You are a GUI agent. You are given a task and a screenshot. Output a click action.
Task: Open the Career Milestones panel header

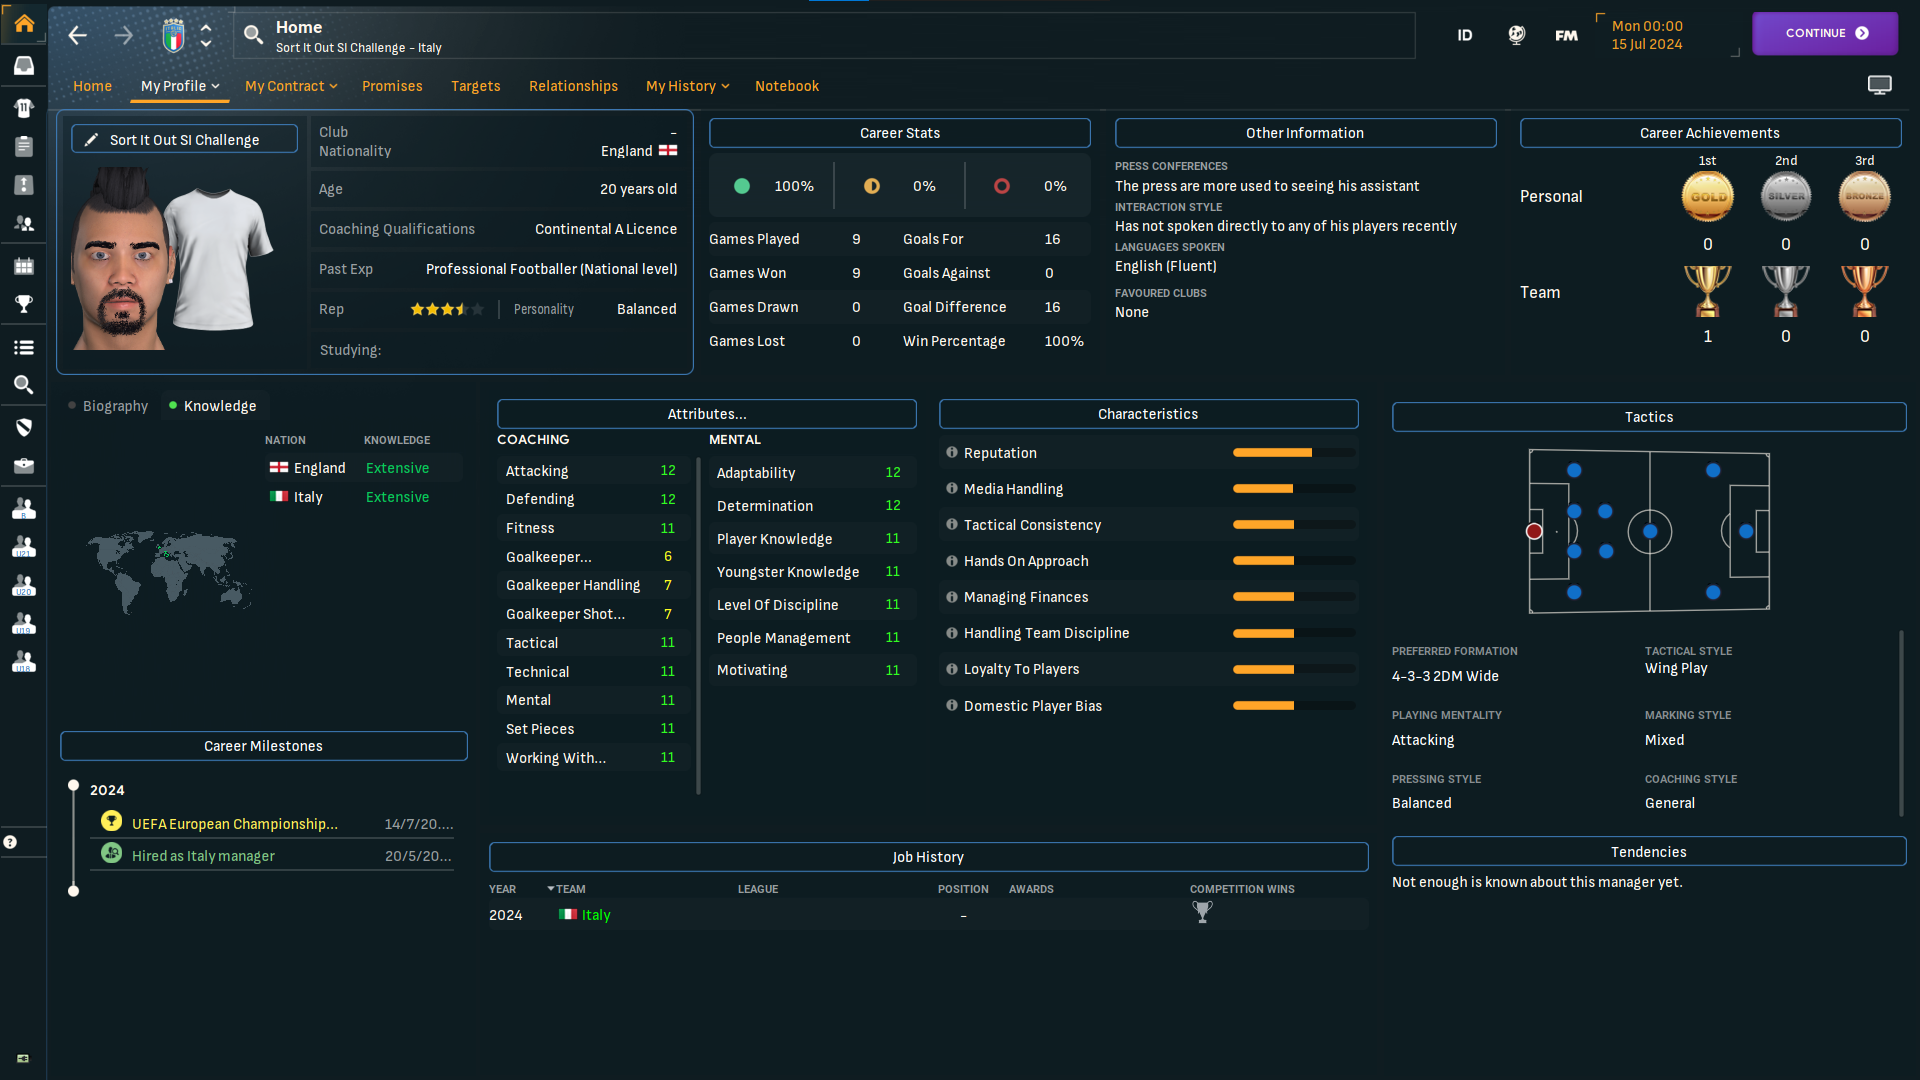[264, 746]
